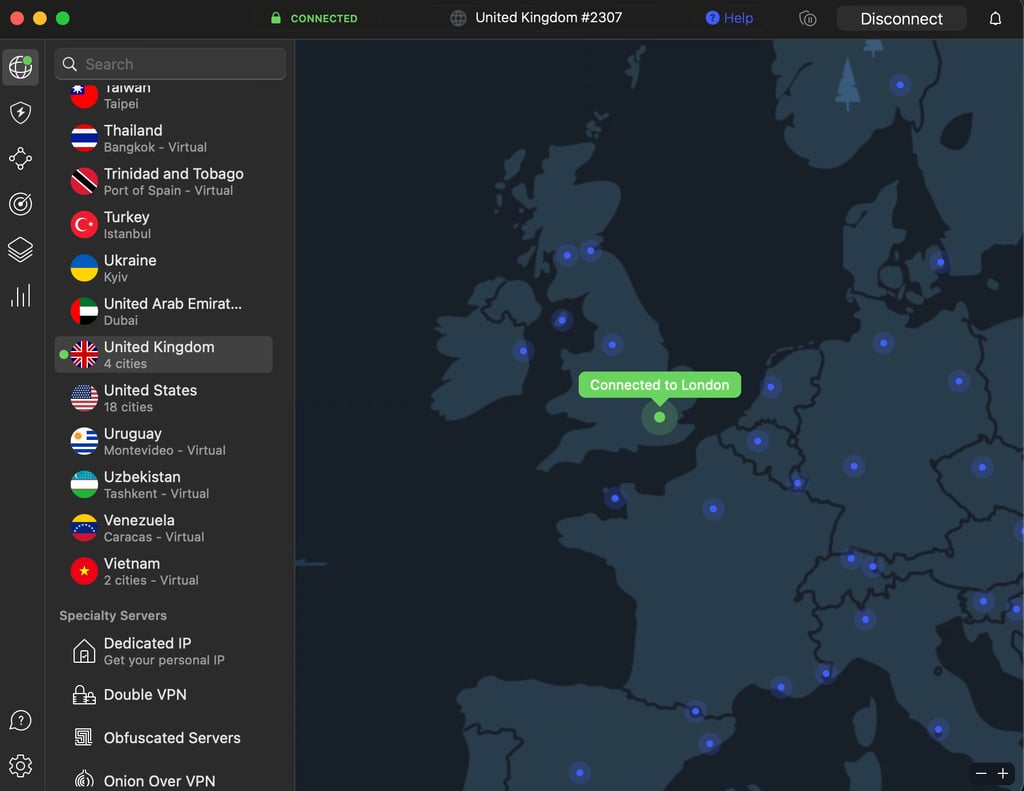
Task: Click the Vietnam flag icon
Action: pos(84,571)
